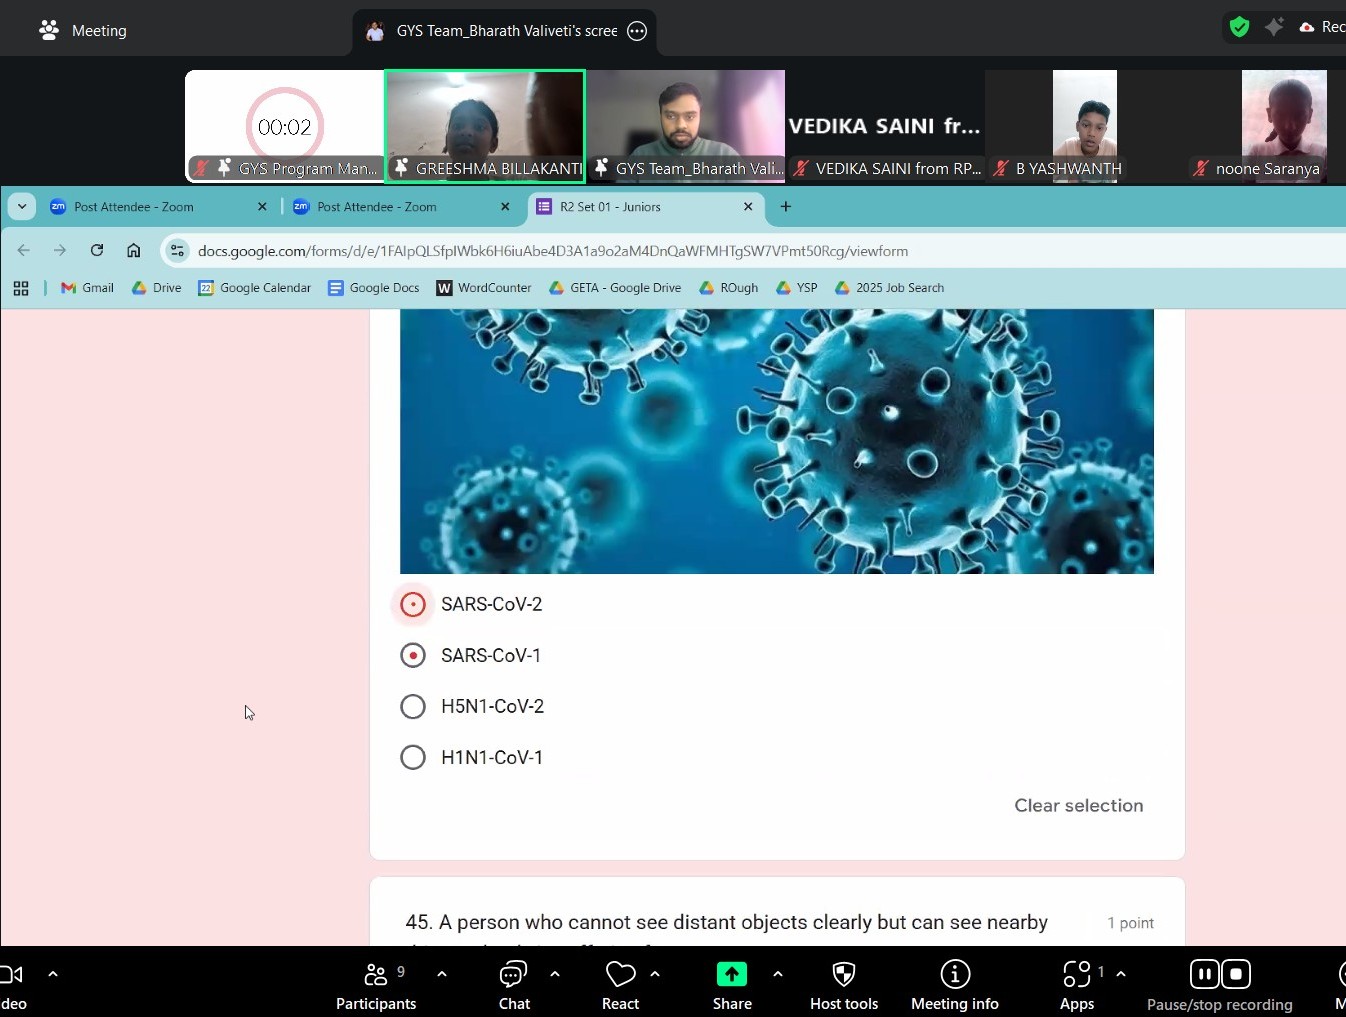Select the H5N1-CoV-2 radio option
1346x1017 pixels.
[x=413, y=706]
